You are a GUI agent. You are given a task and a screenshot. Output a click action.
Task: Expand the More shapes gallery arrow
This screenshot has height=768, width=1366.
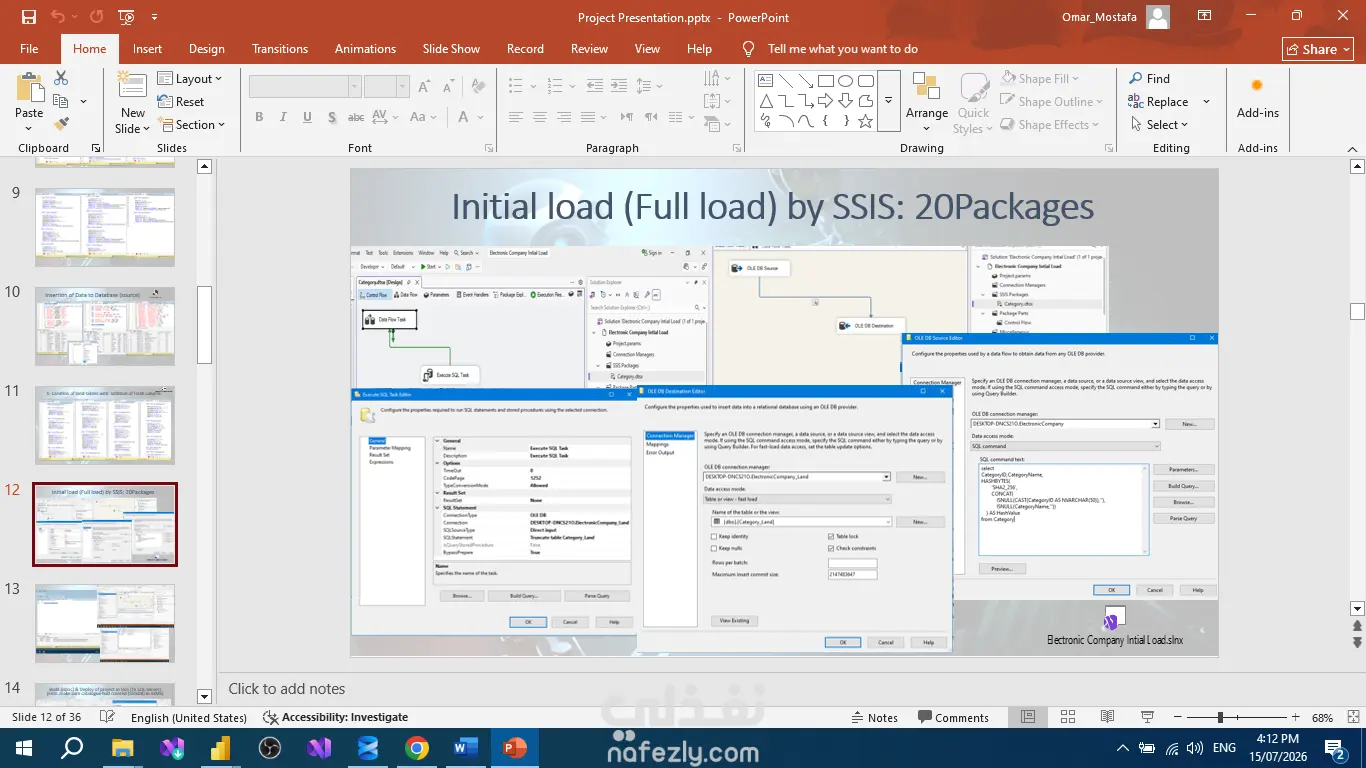888,101
